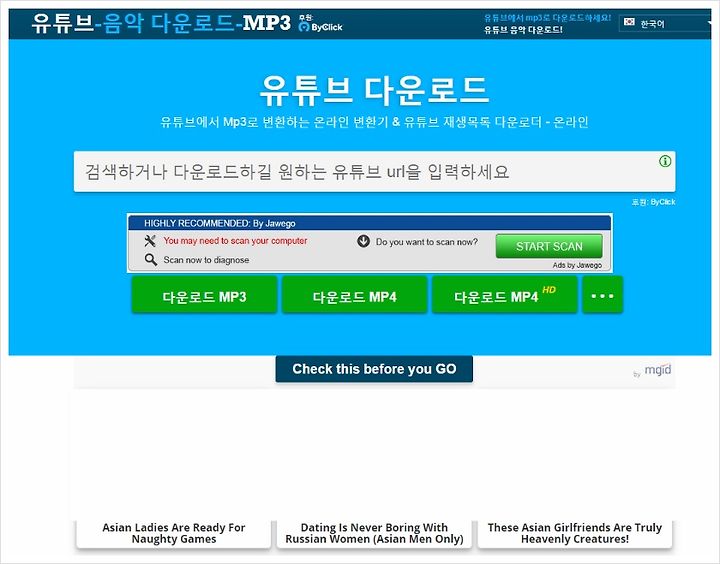The height and width of the screenshot is (564, 720).
Task: Open Asian Ladies Are Ready ad card
Action: tap(174, 533)
